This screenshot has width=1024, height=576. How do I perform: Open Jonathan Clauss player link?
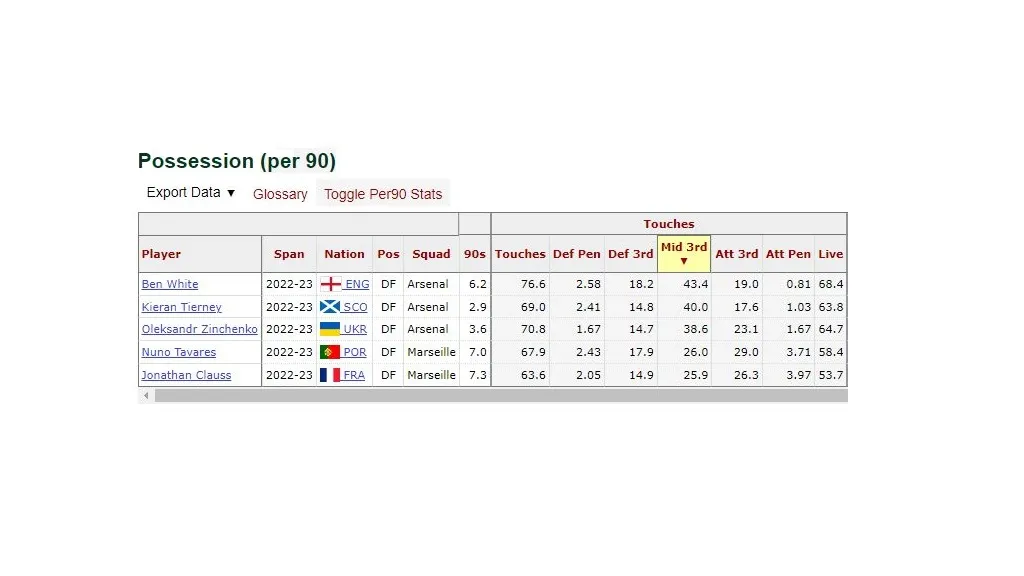[186, 375]
